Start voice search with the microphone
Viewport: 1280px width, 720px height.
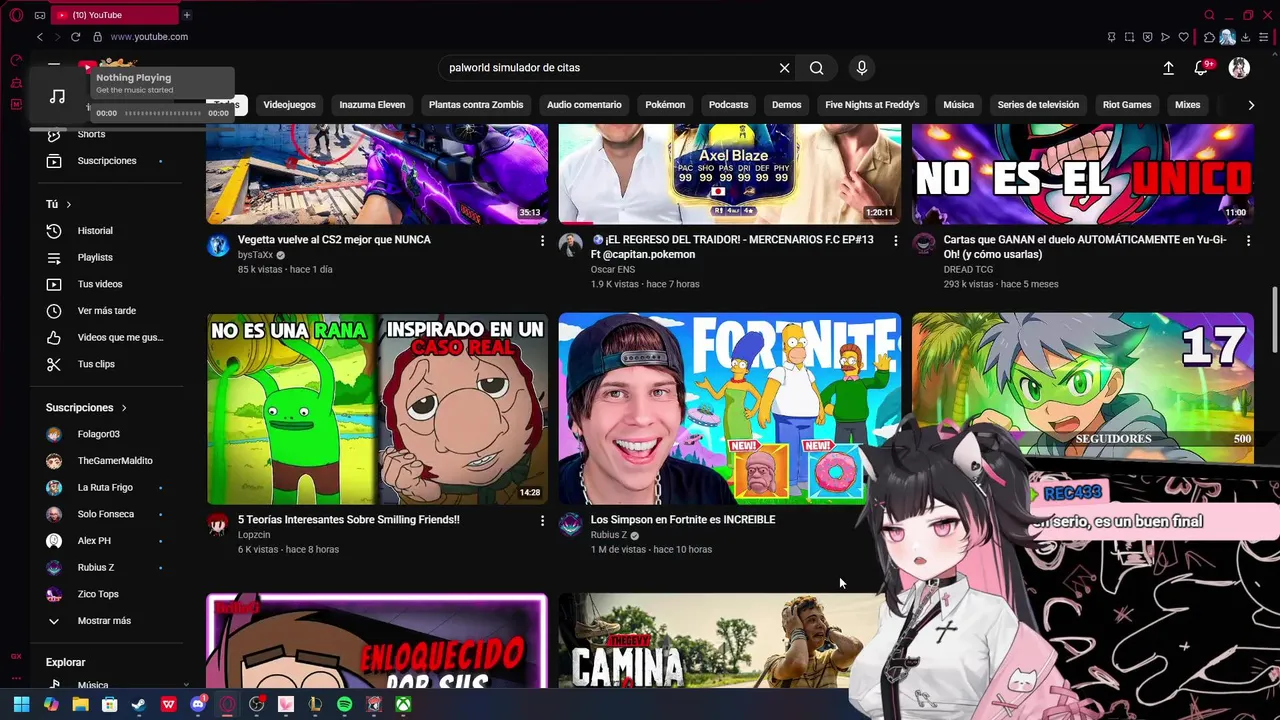862,68
